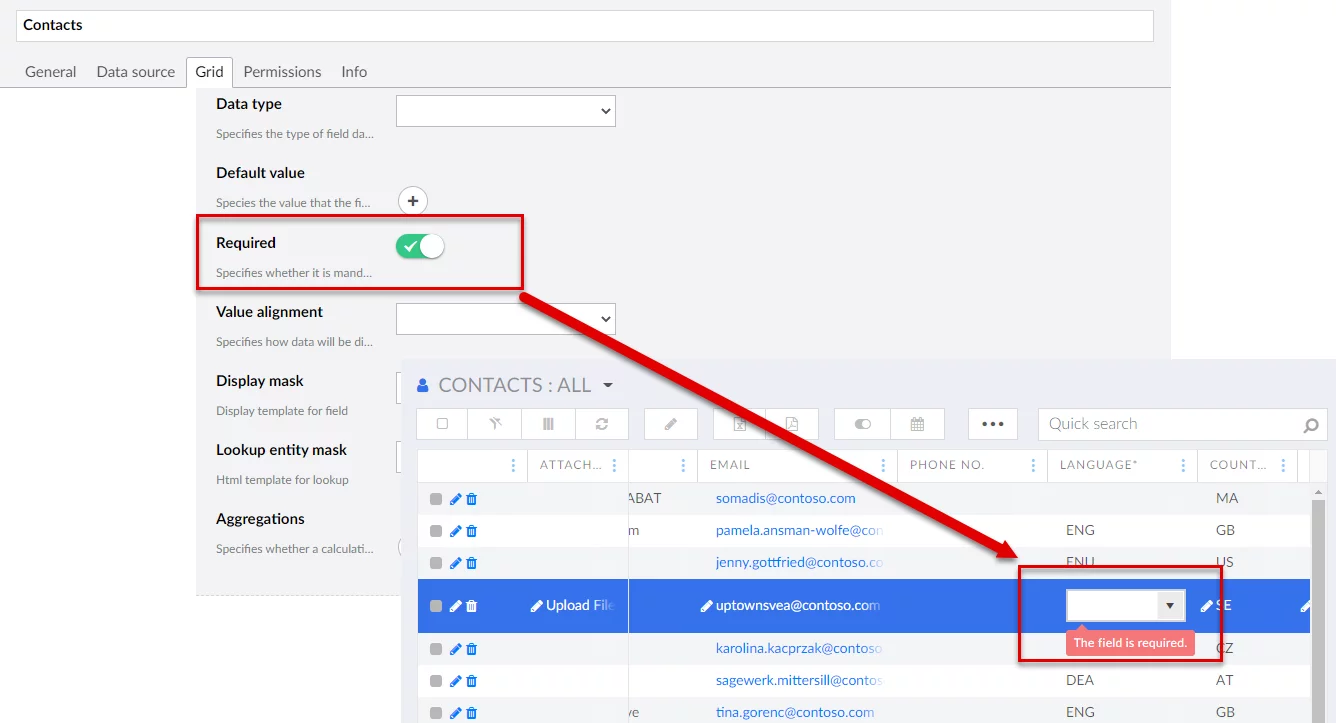The width and height of the screenshot is (1336, 723).
Task: Toggle the Required switch off
Action: click(x=420, y=246)
